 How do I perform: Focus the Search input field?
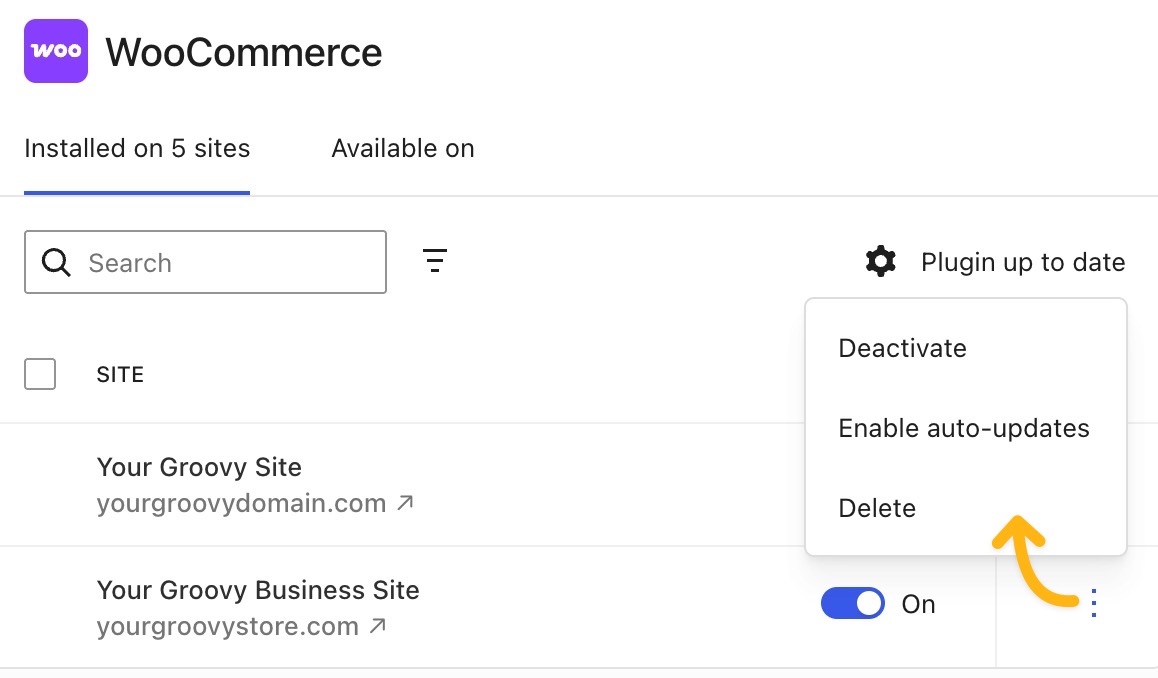205,262
